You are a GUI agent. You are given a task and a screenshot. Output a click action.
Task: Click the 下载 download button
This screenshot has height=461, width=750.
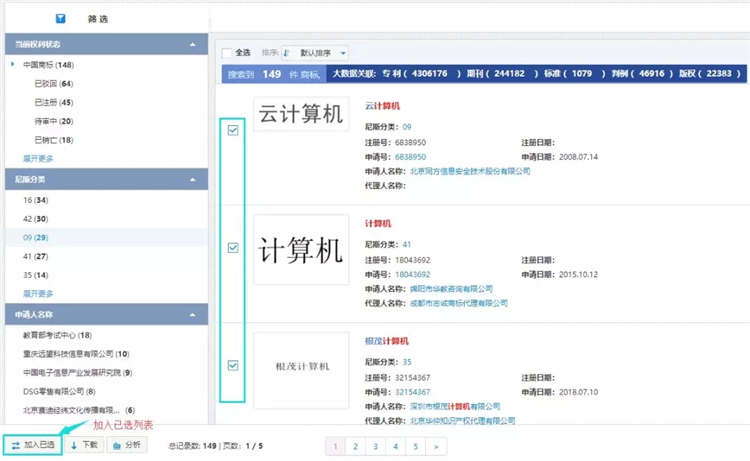(x=85, y=444)
